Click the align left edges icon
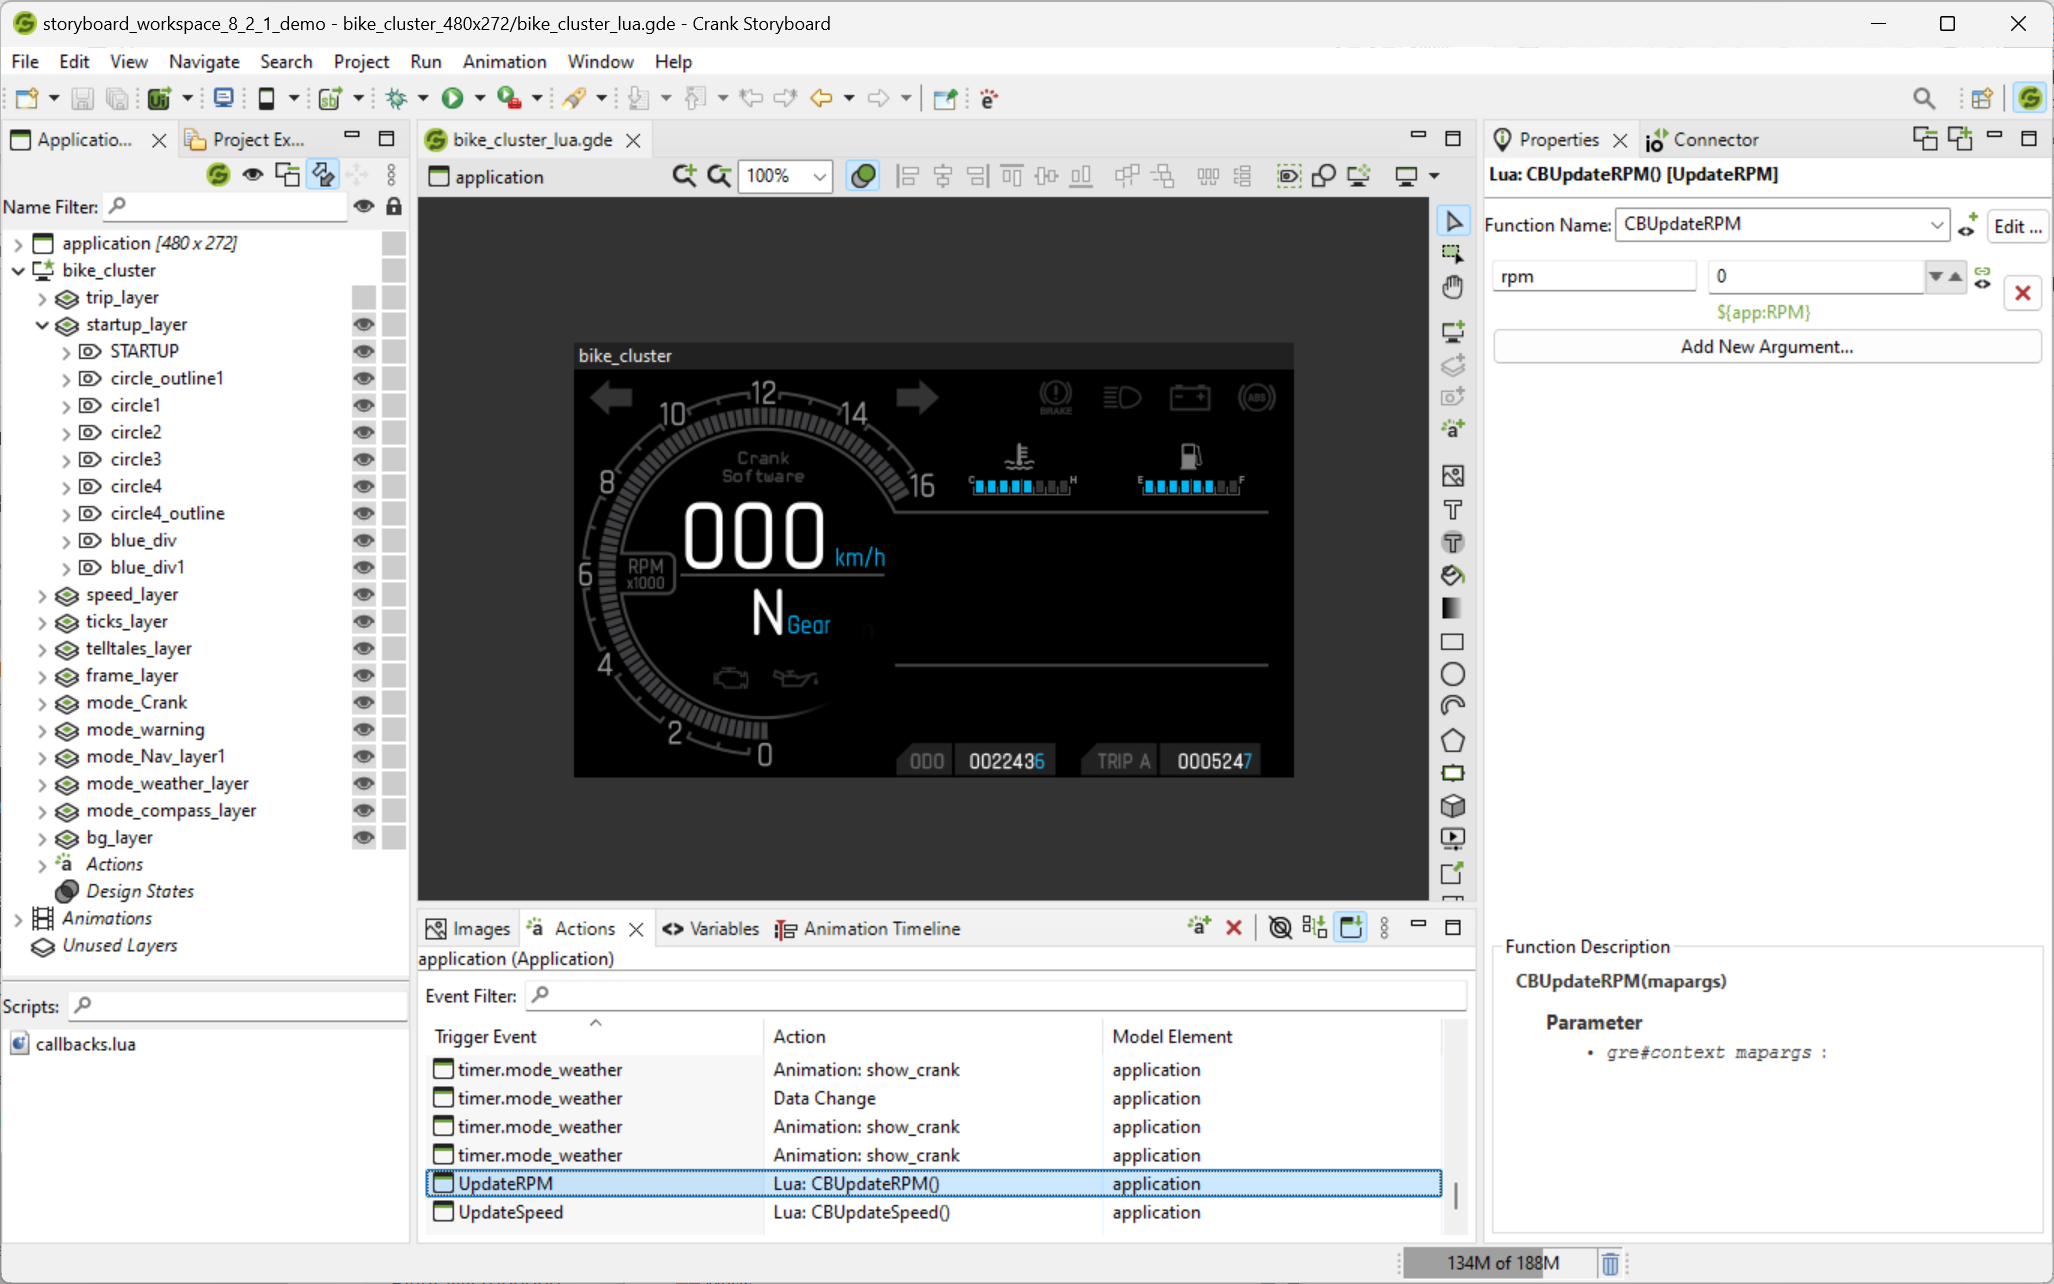The height and width of the screenshot is (1284, 2054). [908, 177]
